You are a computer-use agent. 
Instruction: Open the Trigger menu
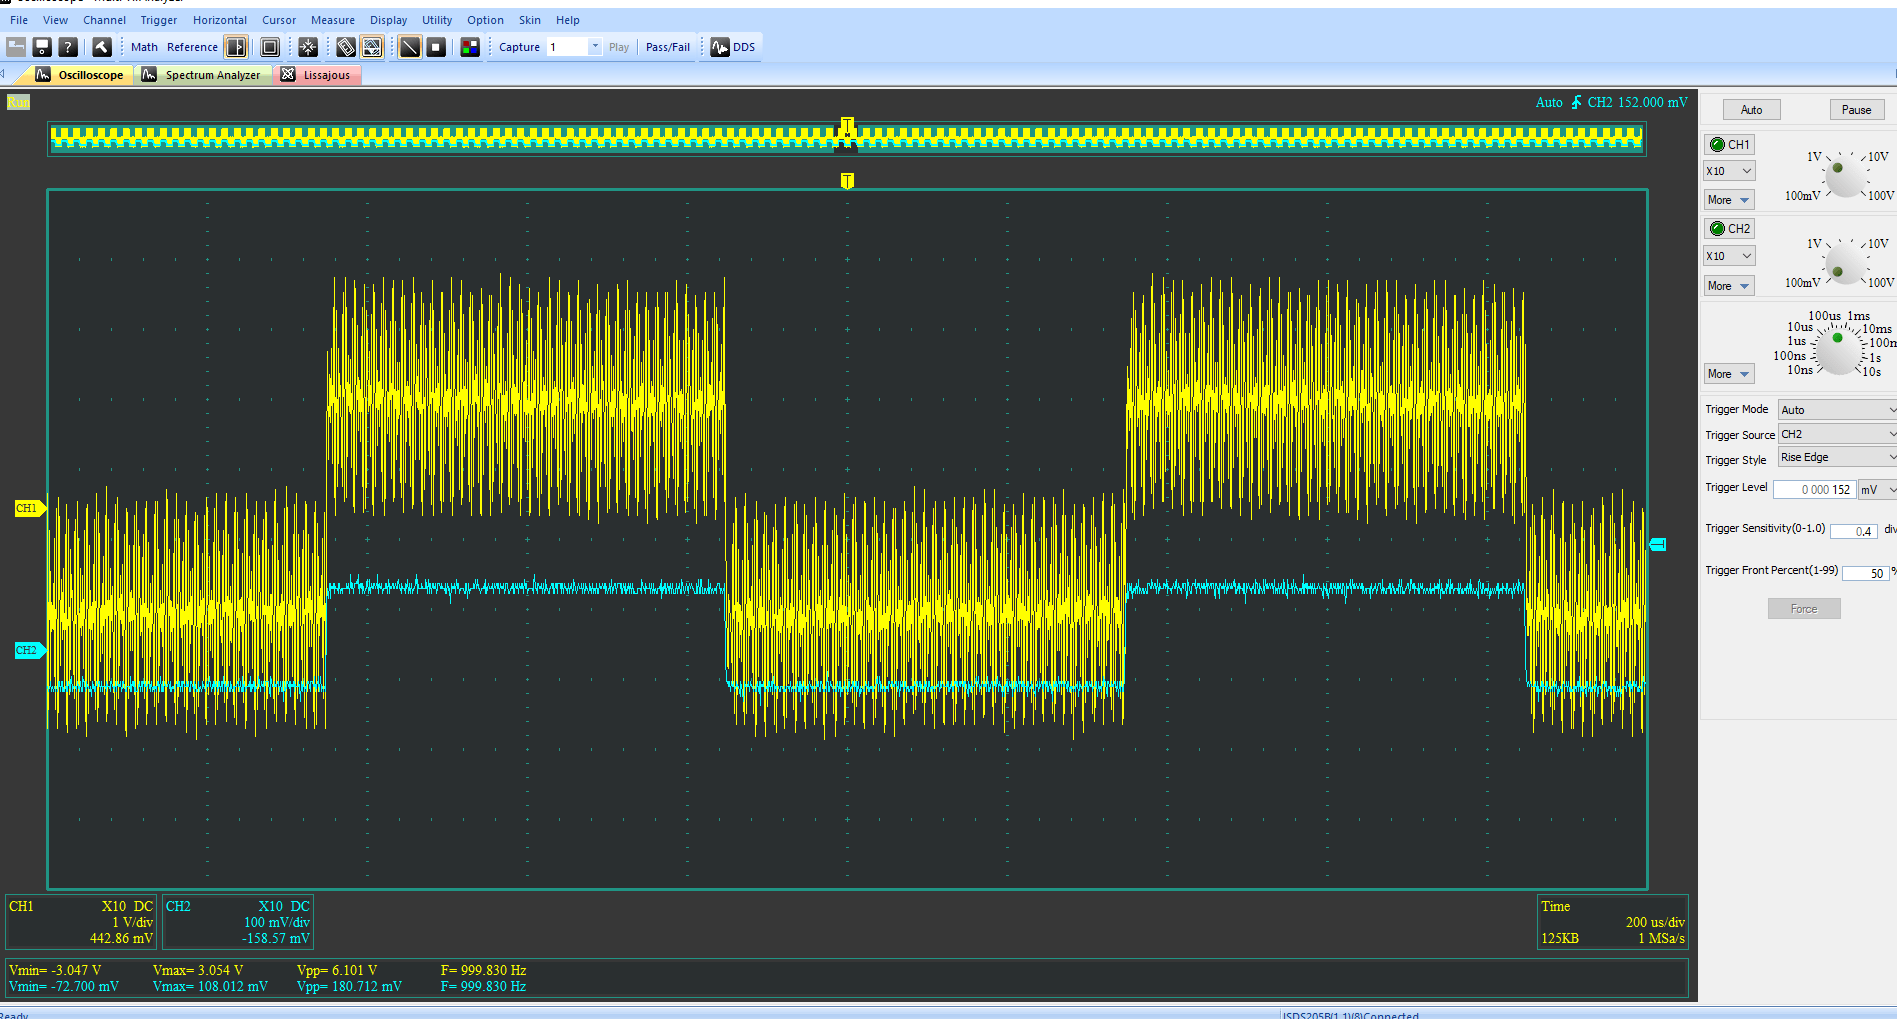[x=158, y=20]
